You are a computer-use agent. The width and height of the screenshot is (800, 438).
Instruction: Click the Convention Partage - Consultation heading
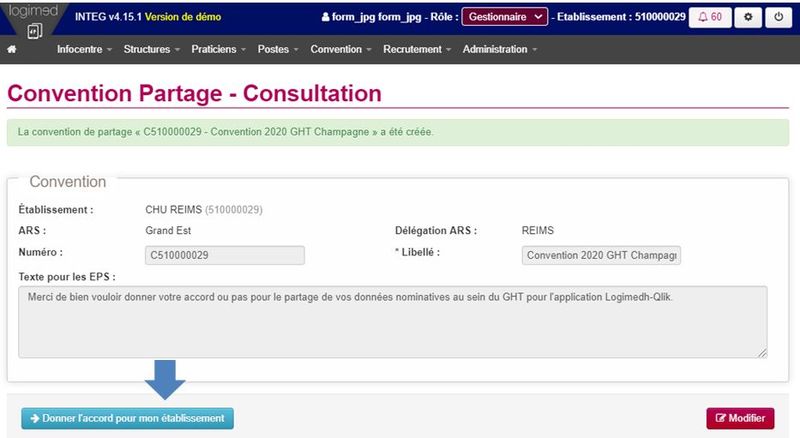point(194,93)
